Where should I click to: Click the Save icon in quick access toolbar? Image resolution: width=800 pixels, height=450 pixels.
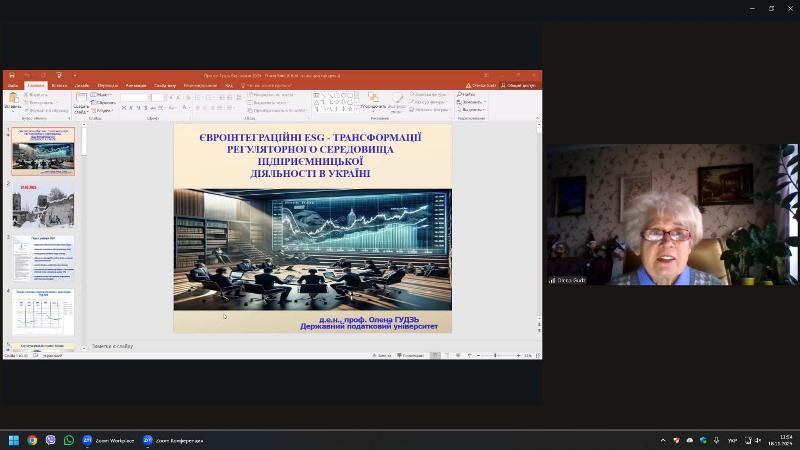click(10, 75)
